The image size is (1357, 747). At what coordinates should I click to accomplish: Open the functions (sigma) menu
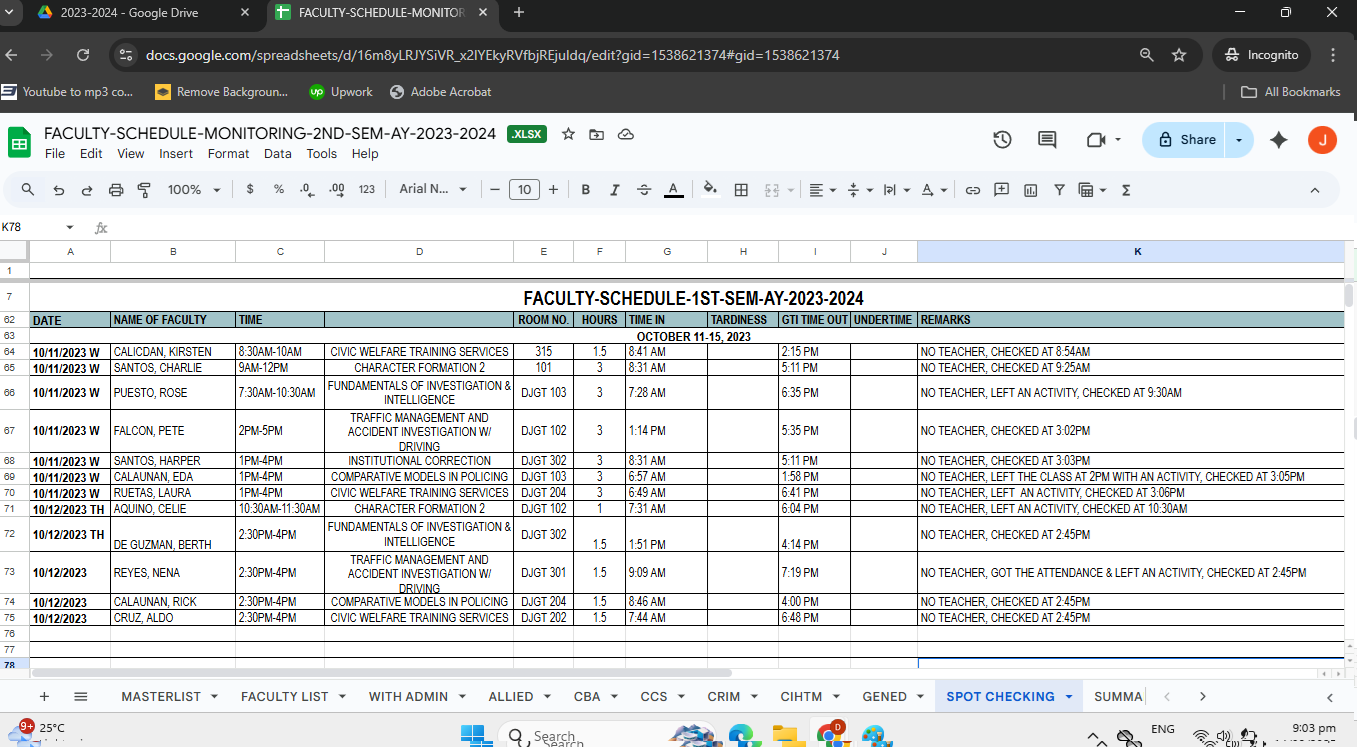pos(1126,190)
